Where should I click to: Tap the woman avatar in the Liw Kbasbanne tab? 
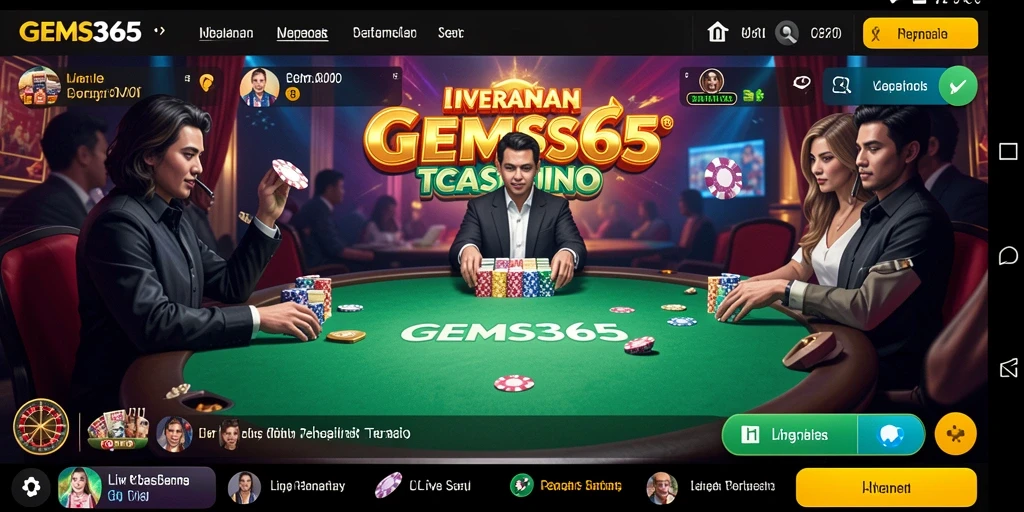(x=80, y=487)
